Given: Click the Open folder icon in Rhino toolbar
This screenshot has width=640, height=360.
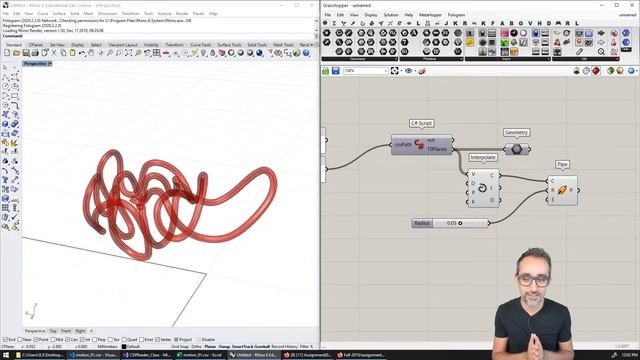Looking at the screenshot, I should [16, 53].
